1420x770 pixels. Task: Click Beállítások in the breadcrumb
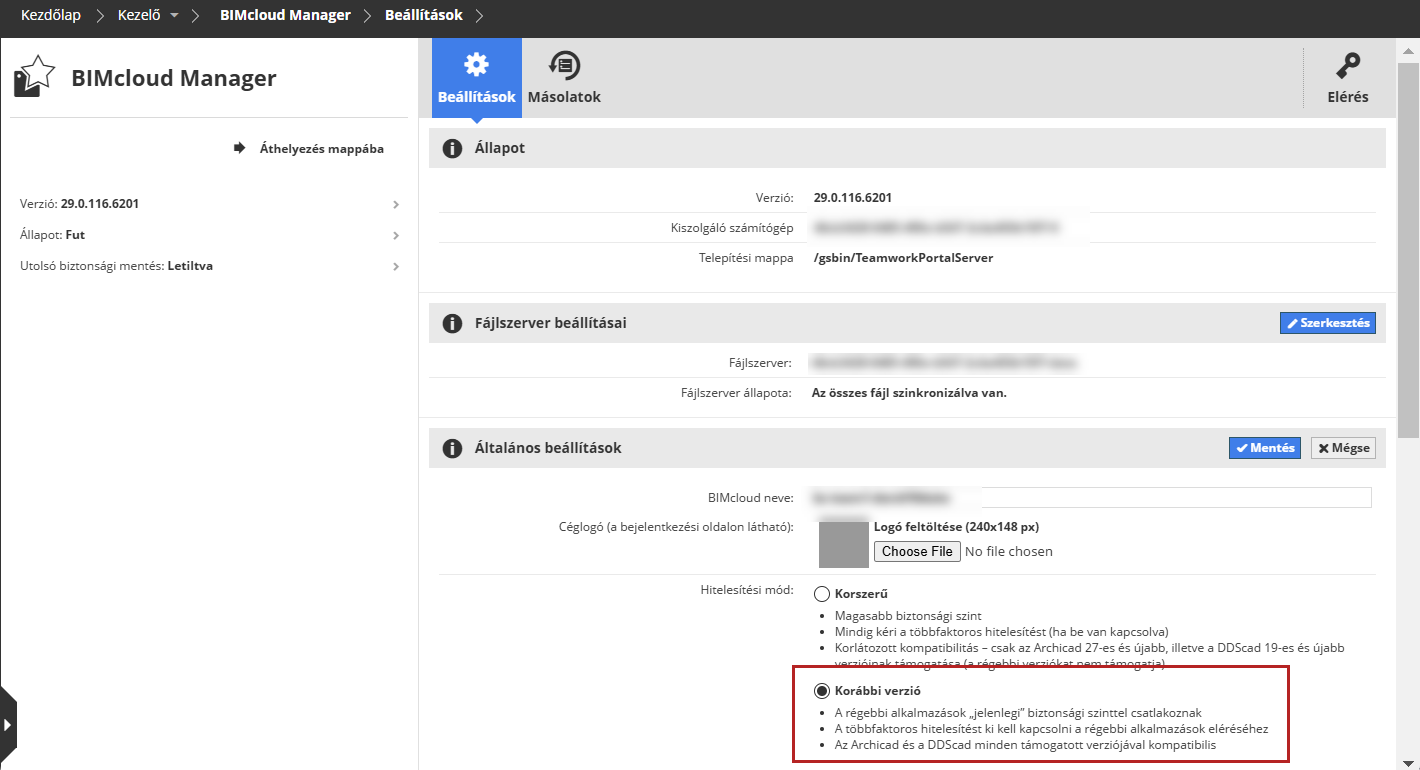click(424, 16)
